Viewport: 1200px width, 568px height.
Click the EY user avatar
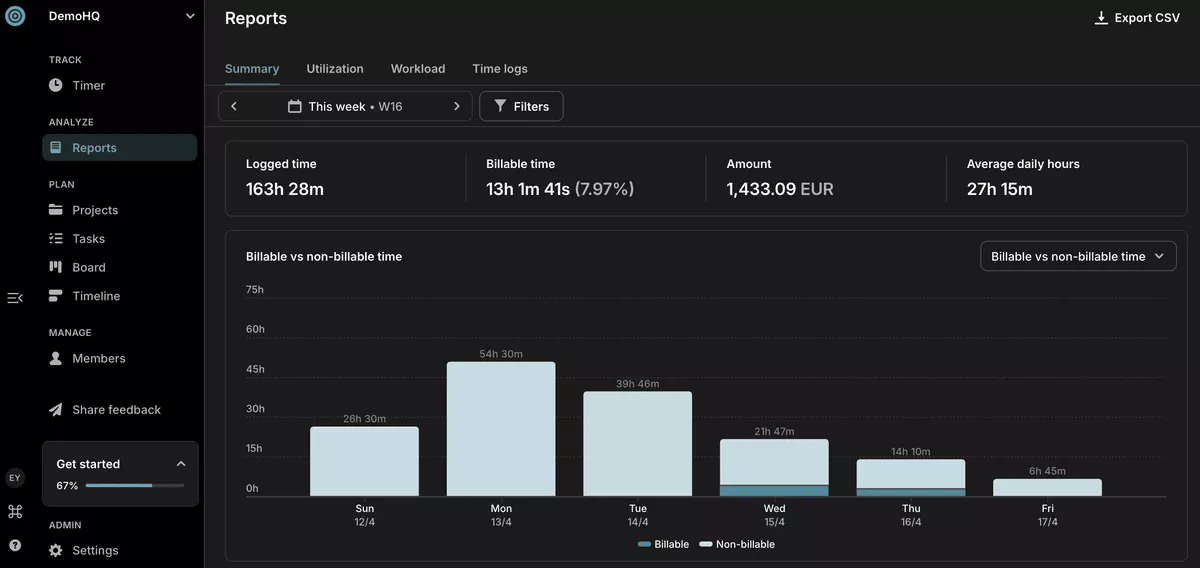14,478
